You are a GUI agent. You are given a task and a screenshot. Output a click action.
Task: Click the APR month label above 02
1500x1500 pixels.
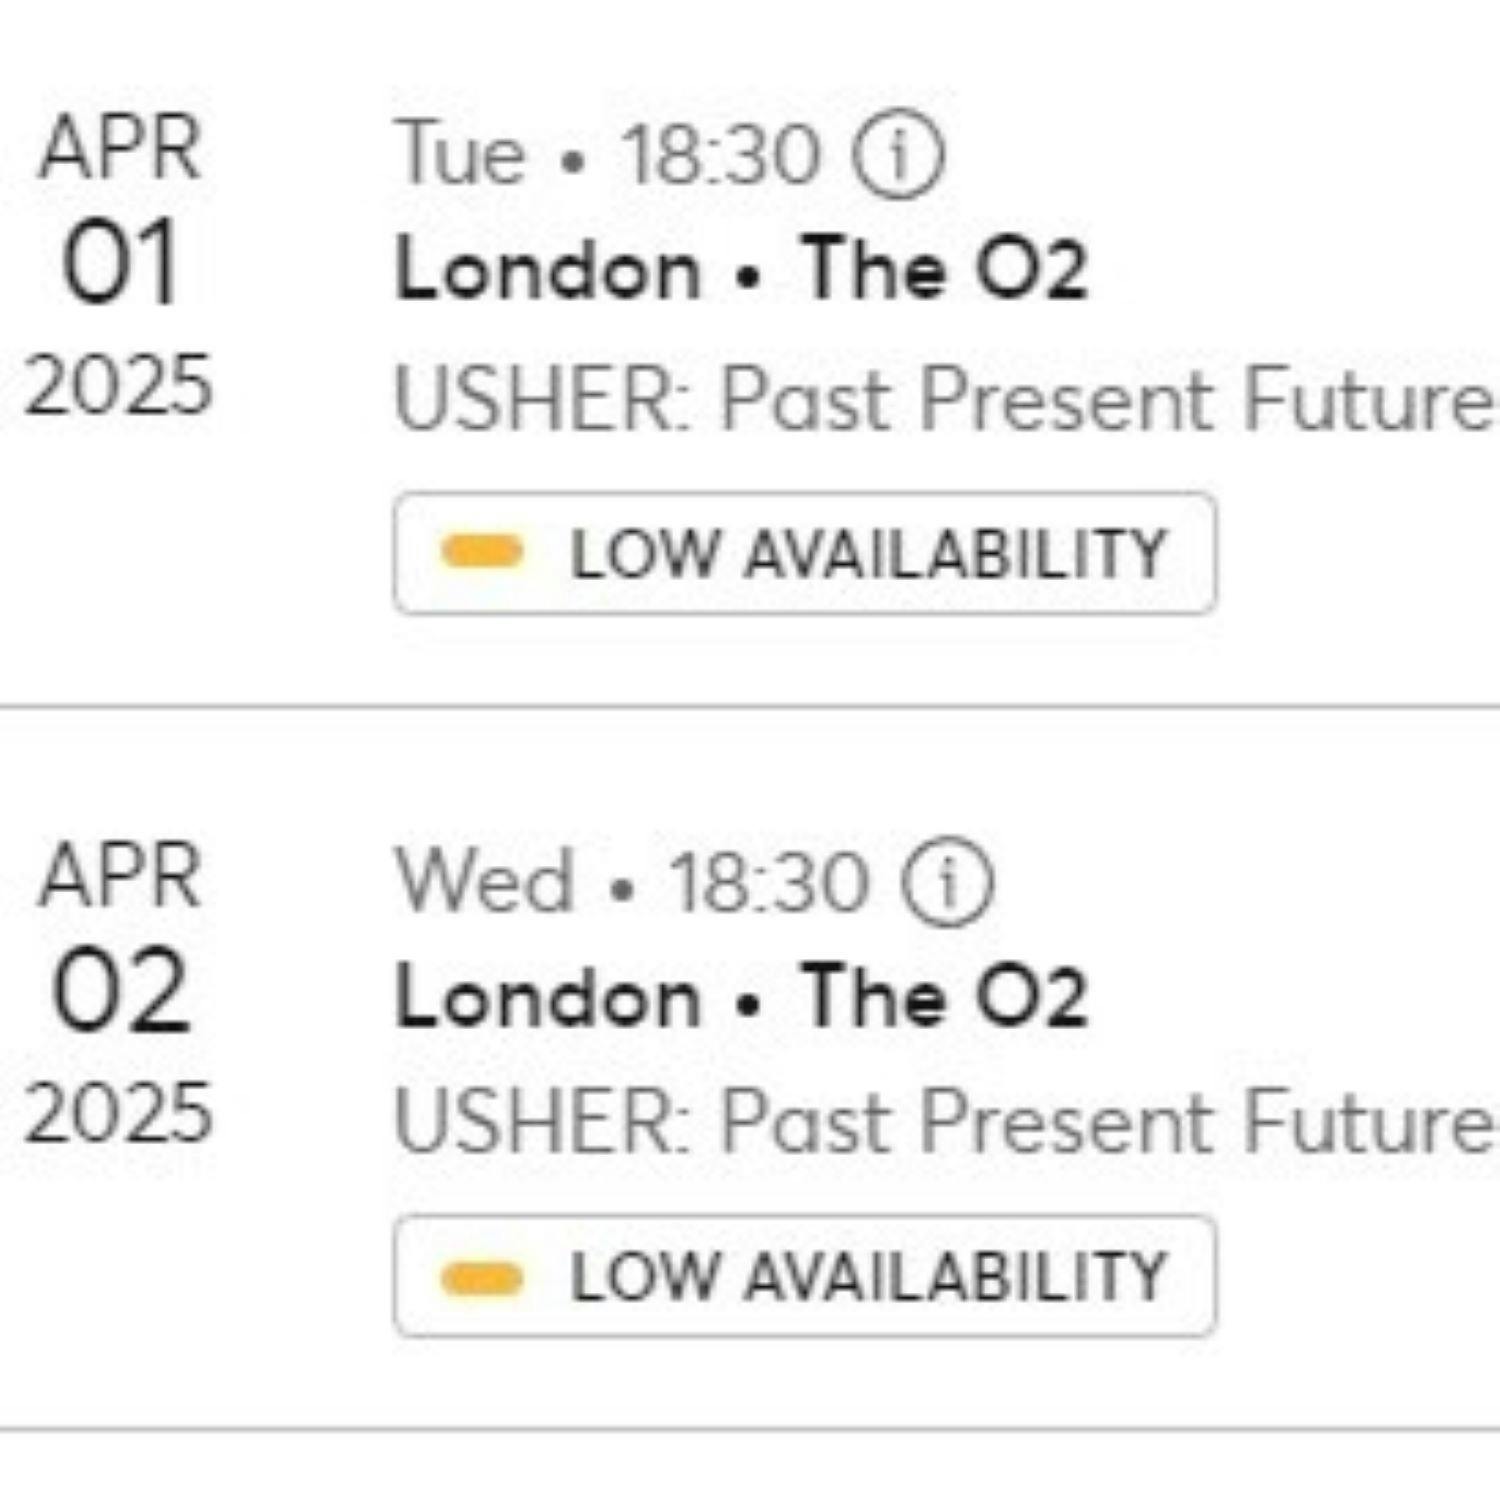[120, 875]
